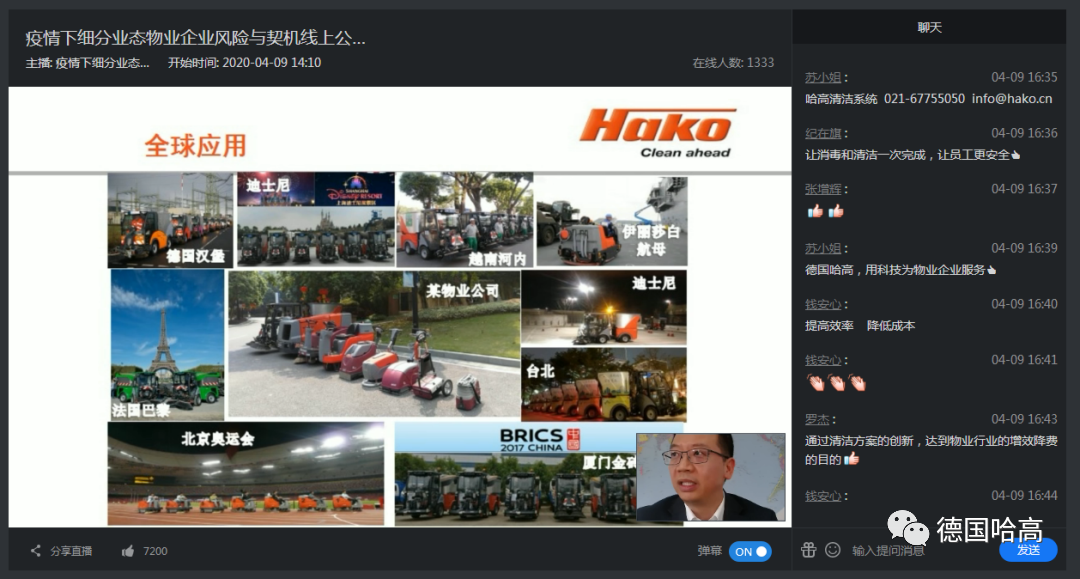Screen dimensions: 1080x579
Task: Click the 发送 send button
Action: [x=1028, y=550]
